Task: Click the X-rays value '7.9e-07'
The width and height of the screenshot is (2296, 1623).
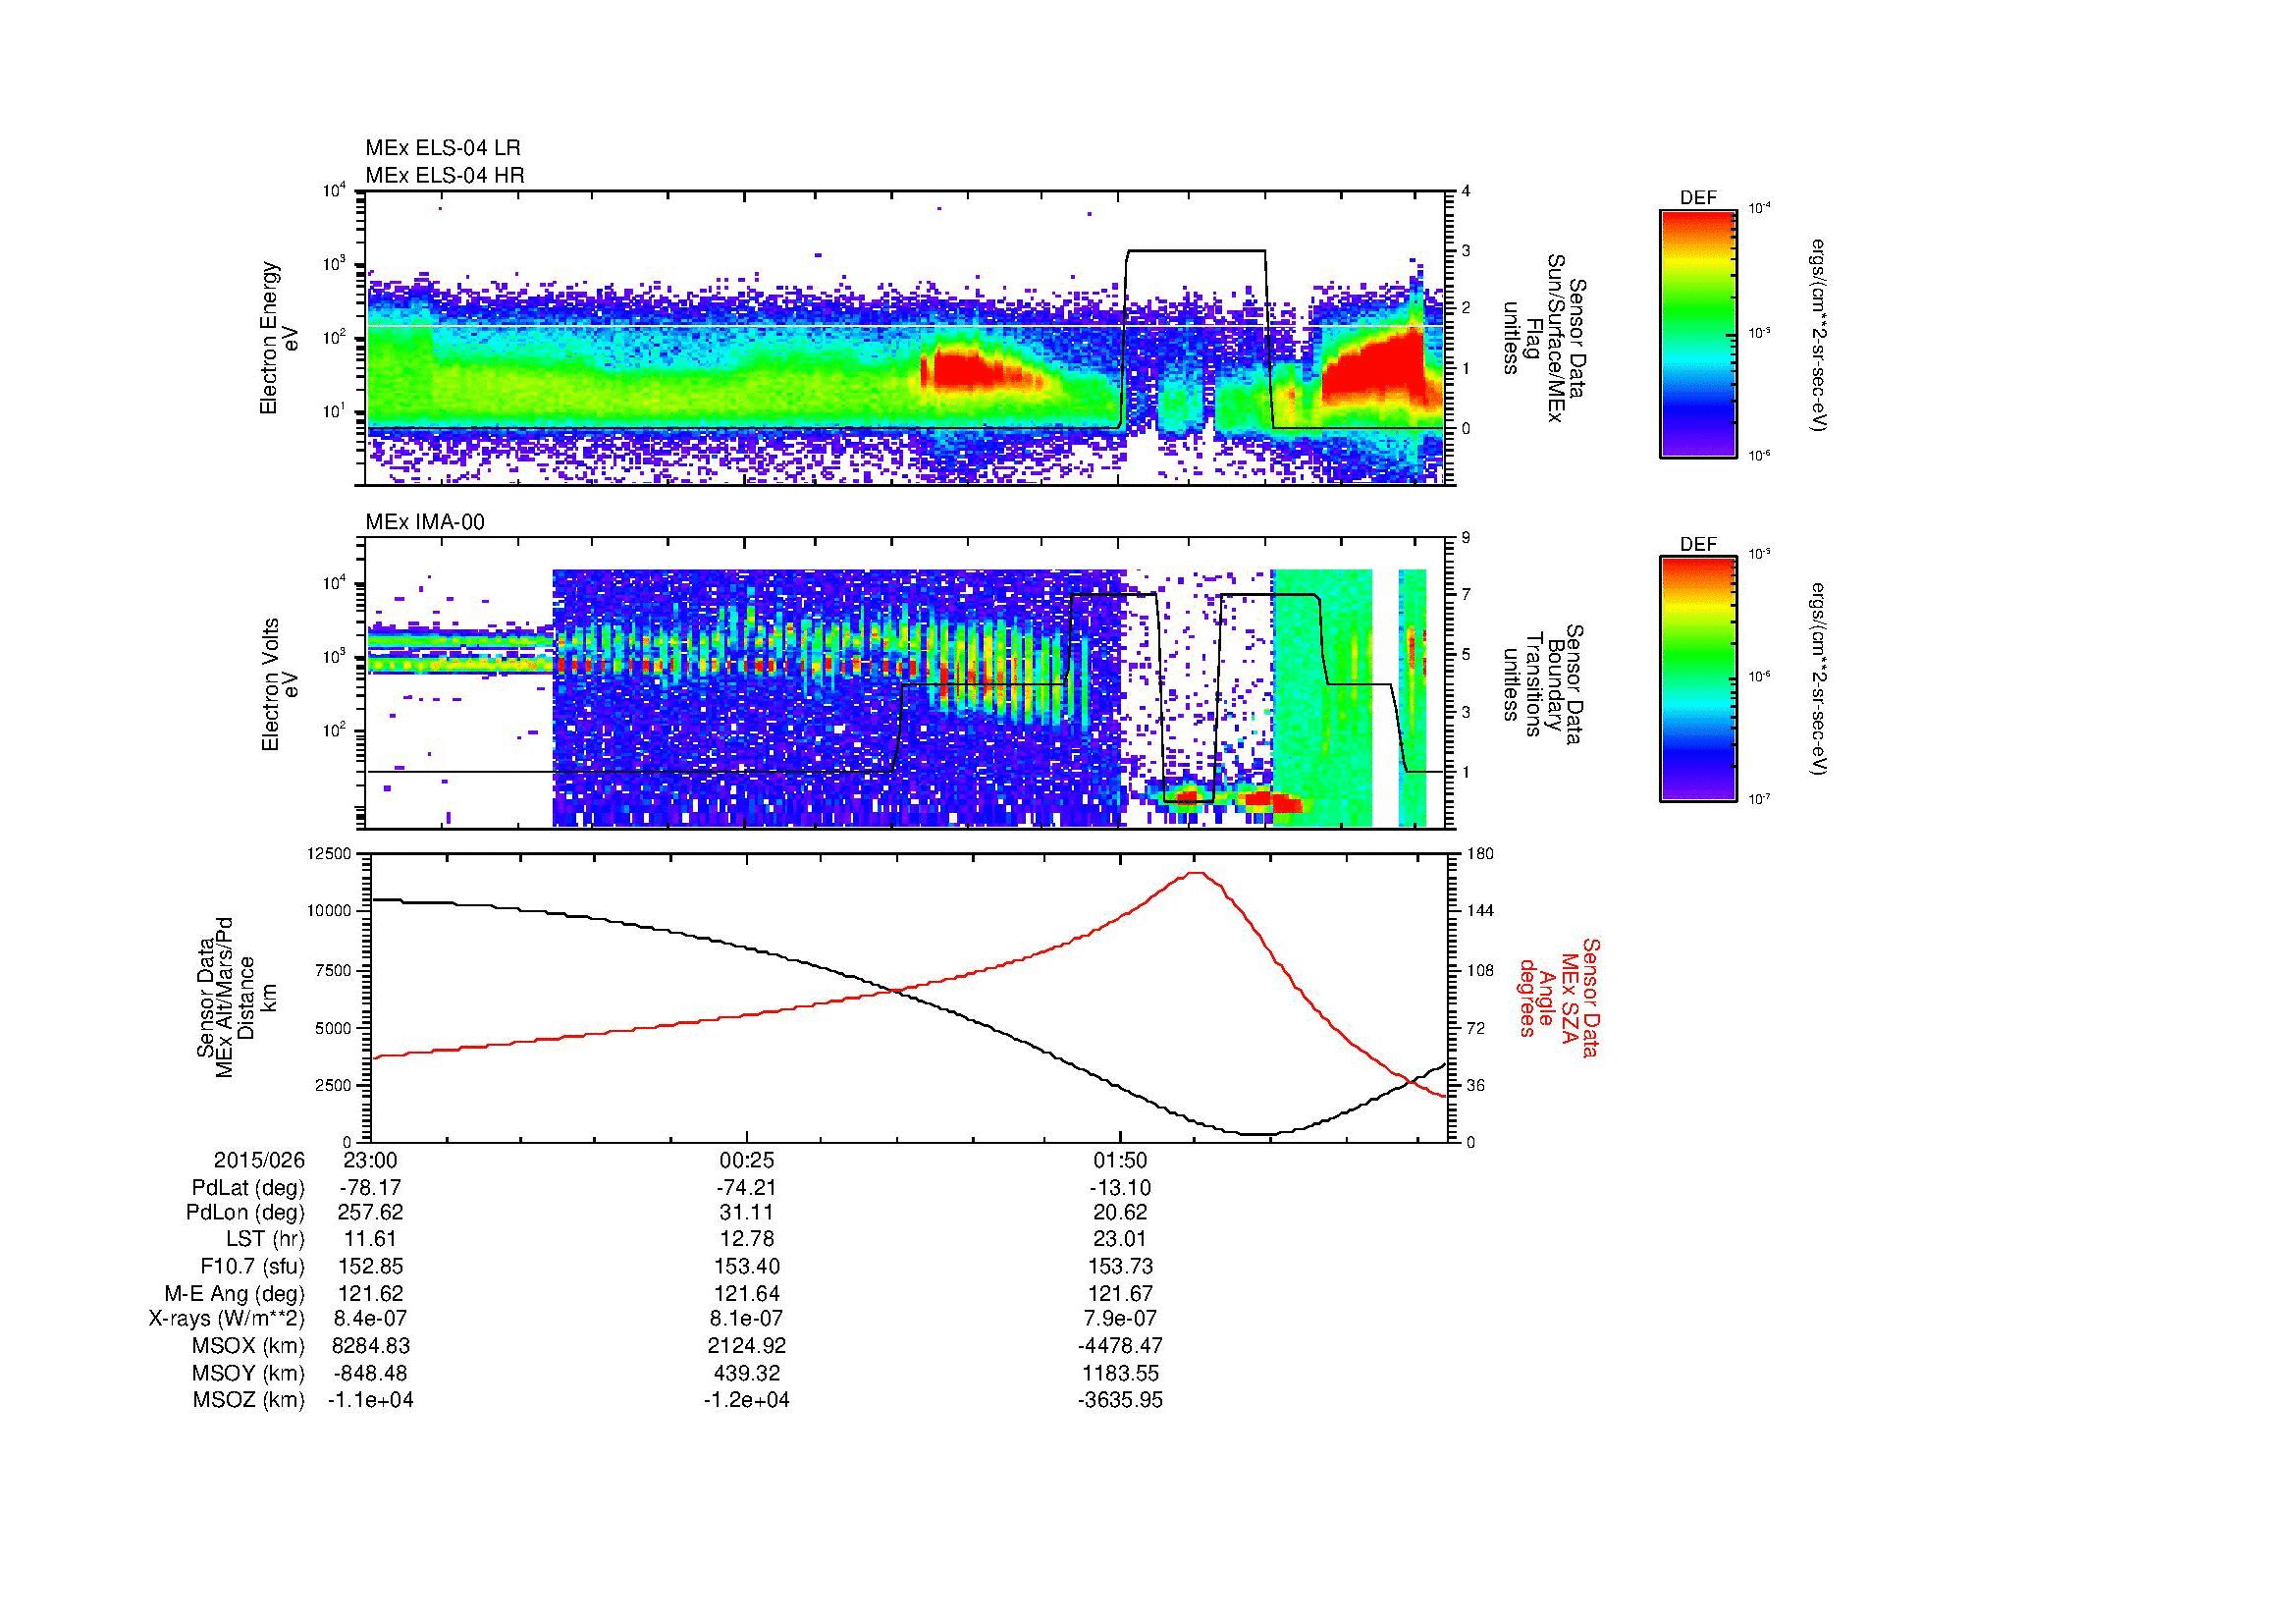Action: 1120,1319
